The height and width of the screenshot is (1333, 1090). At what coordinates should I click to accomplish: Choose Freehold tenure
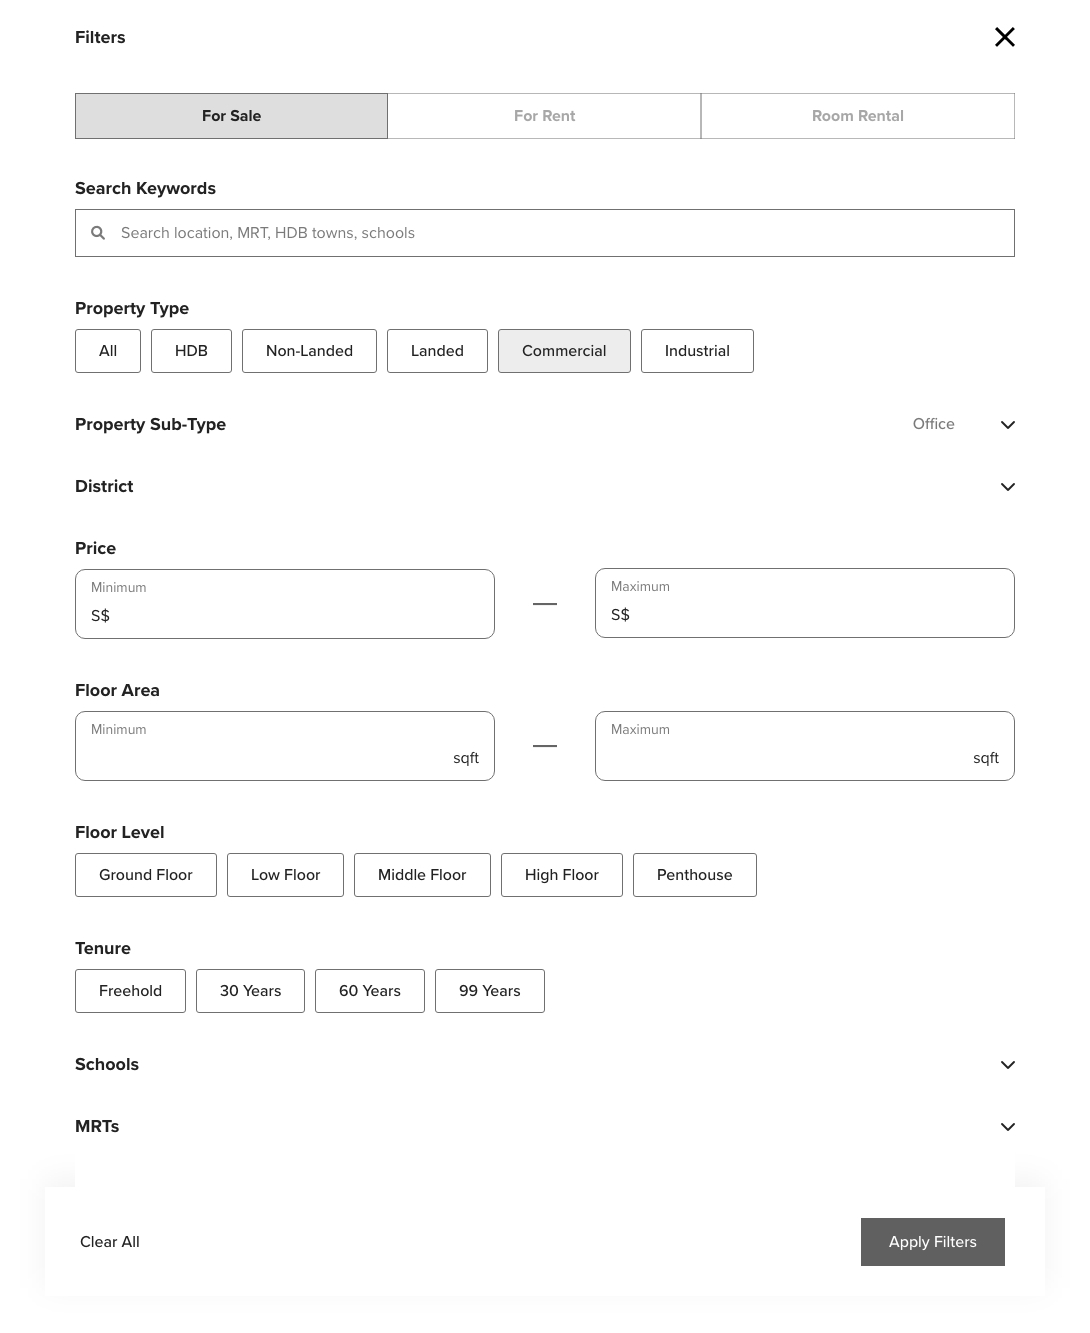(130, 991)
